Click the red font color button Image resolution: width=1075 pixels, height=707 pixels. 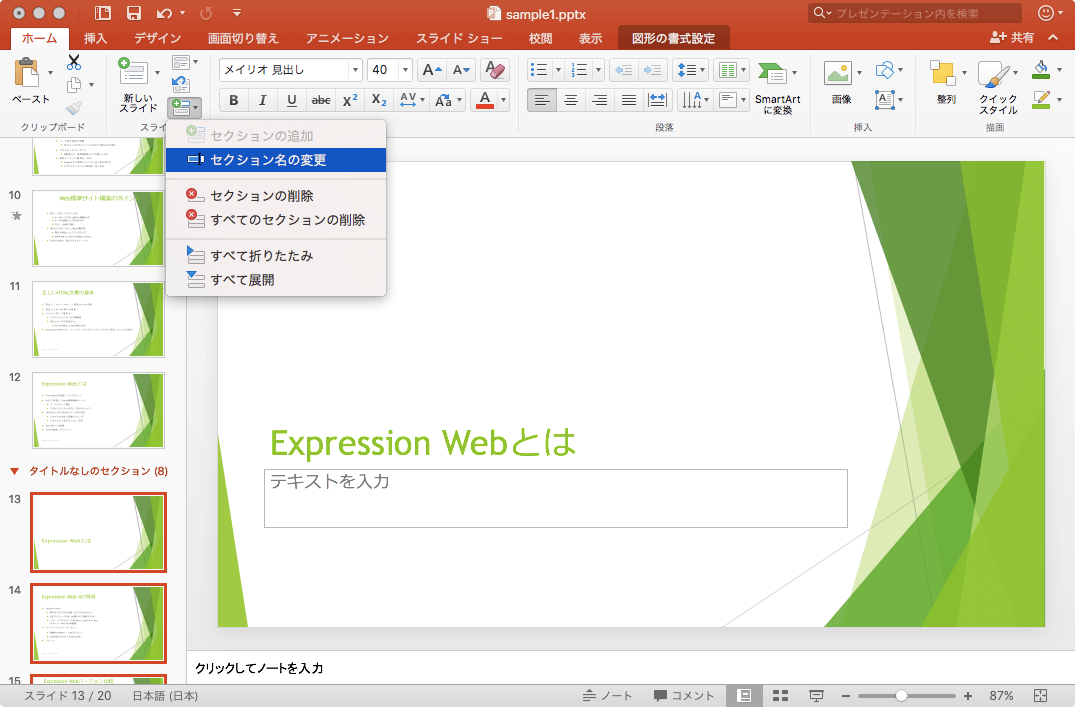(x=485, y=100)
